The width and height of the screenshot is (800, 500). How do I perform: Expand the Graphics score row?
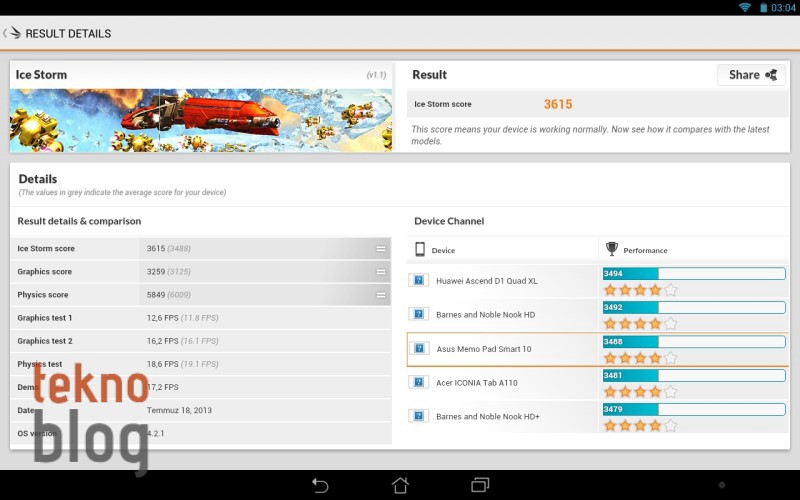(380, 272)
